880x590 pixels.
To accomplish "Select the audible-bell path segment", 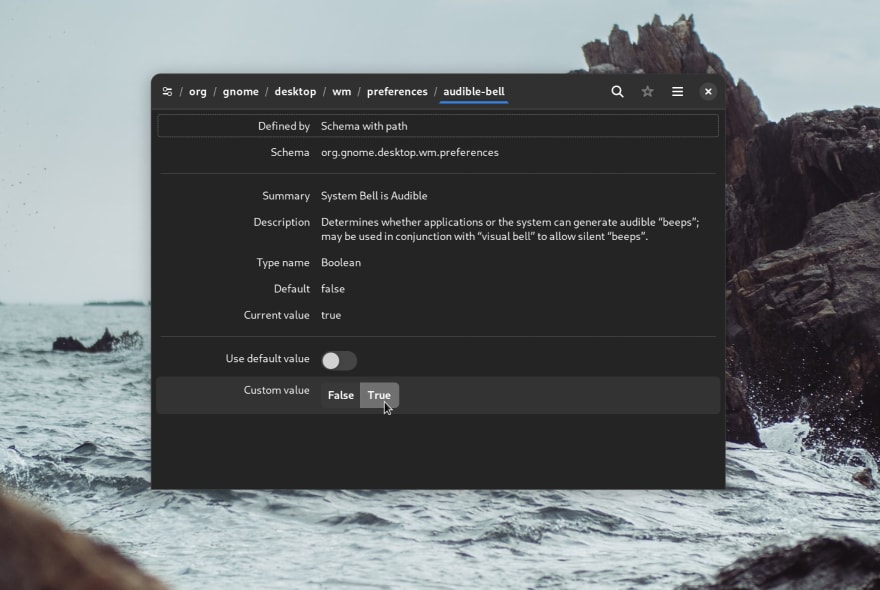I will click(474, 92).
